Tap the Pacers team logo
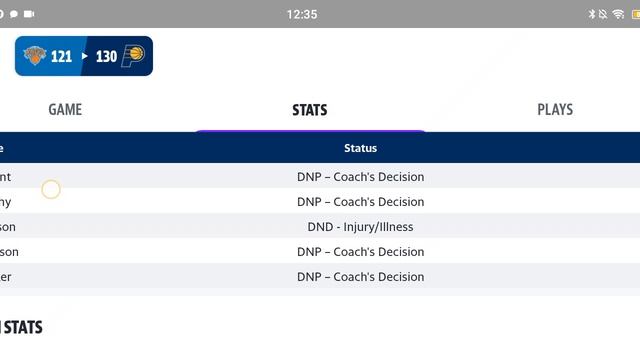Viewport: 640px width, 360px height. pyautogui.click(x=133, y=56)
